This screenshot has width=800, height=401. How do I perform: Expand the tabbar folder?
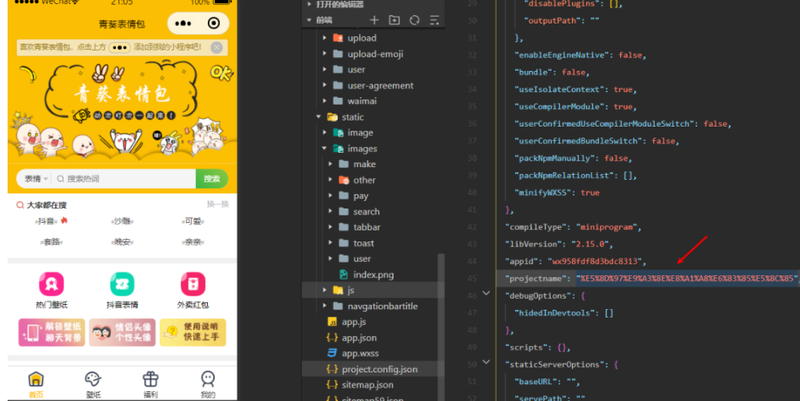tap(330, 227)
